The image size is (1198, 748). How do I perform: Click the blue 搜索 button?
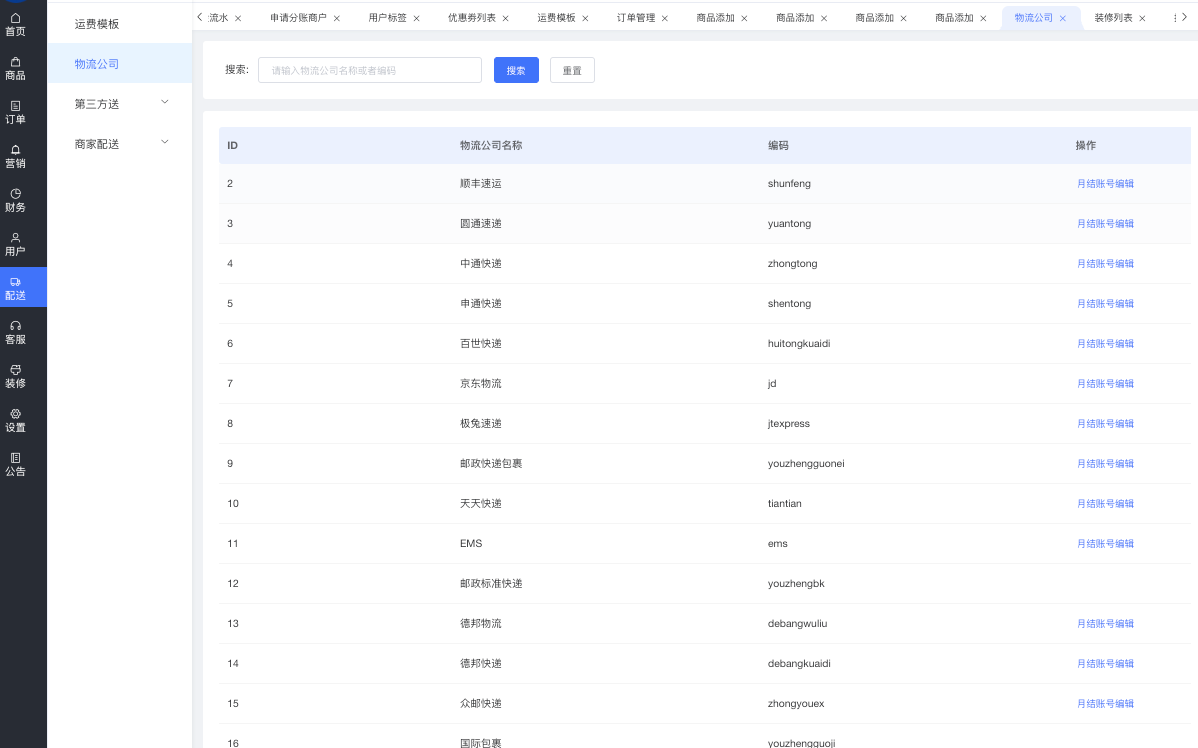coord(516,70)
